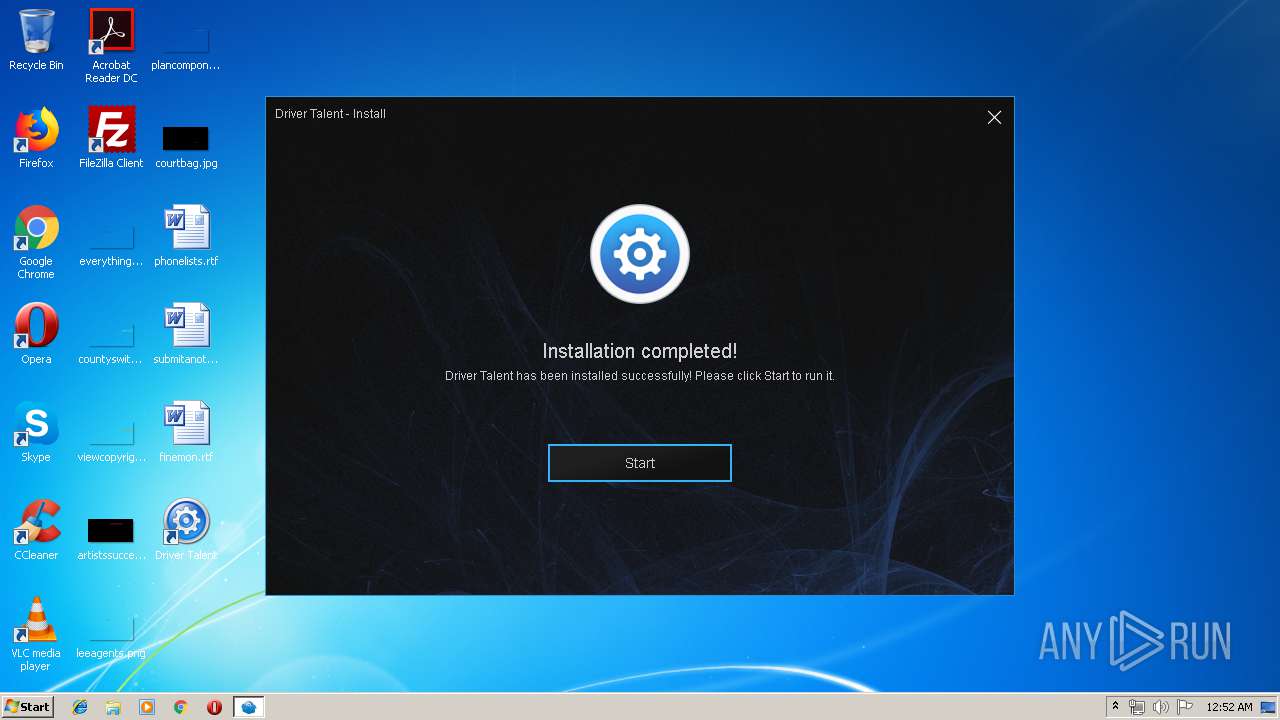Open the FileZilla Client desktop shortcut
Image resolution: width=1280 pixels, height=720 pixels.
[x=111, y=139]
